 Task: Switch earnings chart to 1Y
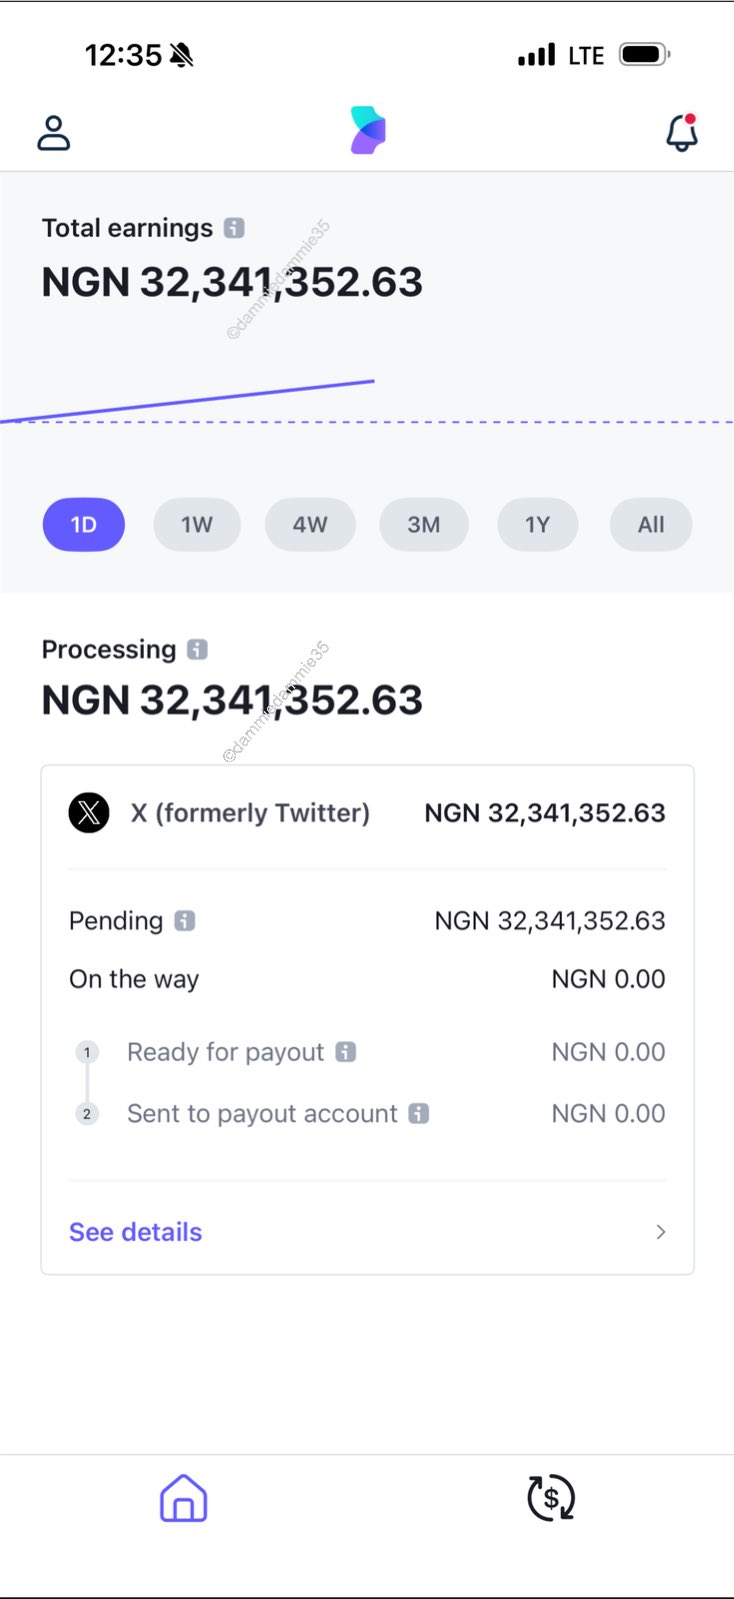[x=538, y=525]
